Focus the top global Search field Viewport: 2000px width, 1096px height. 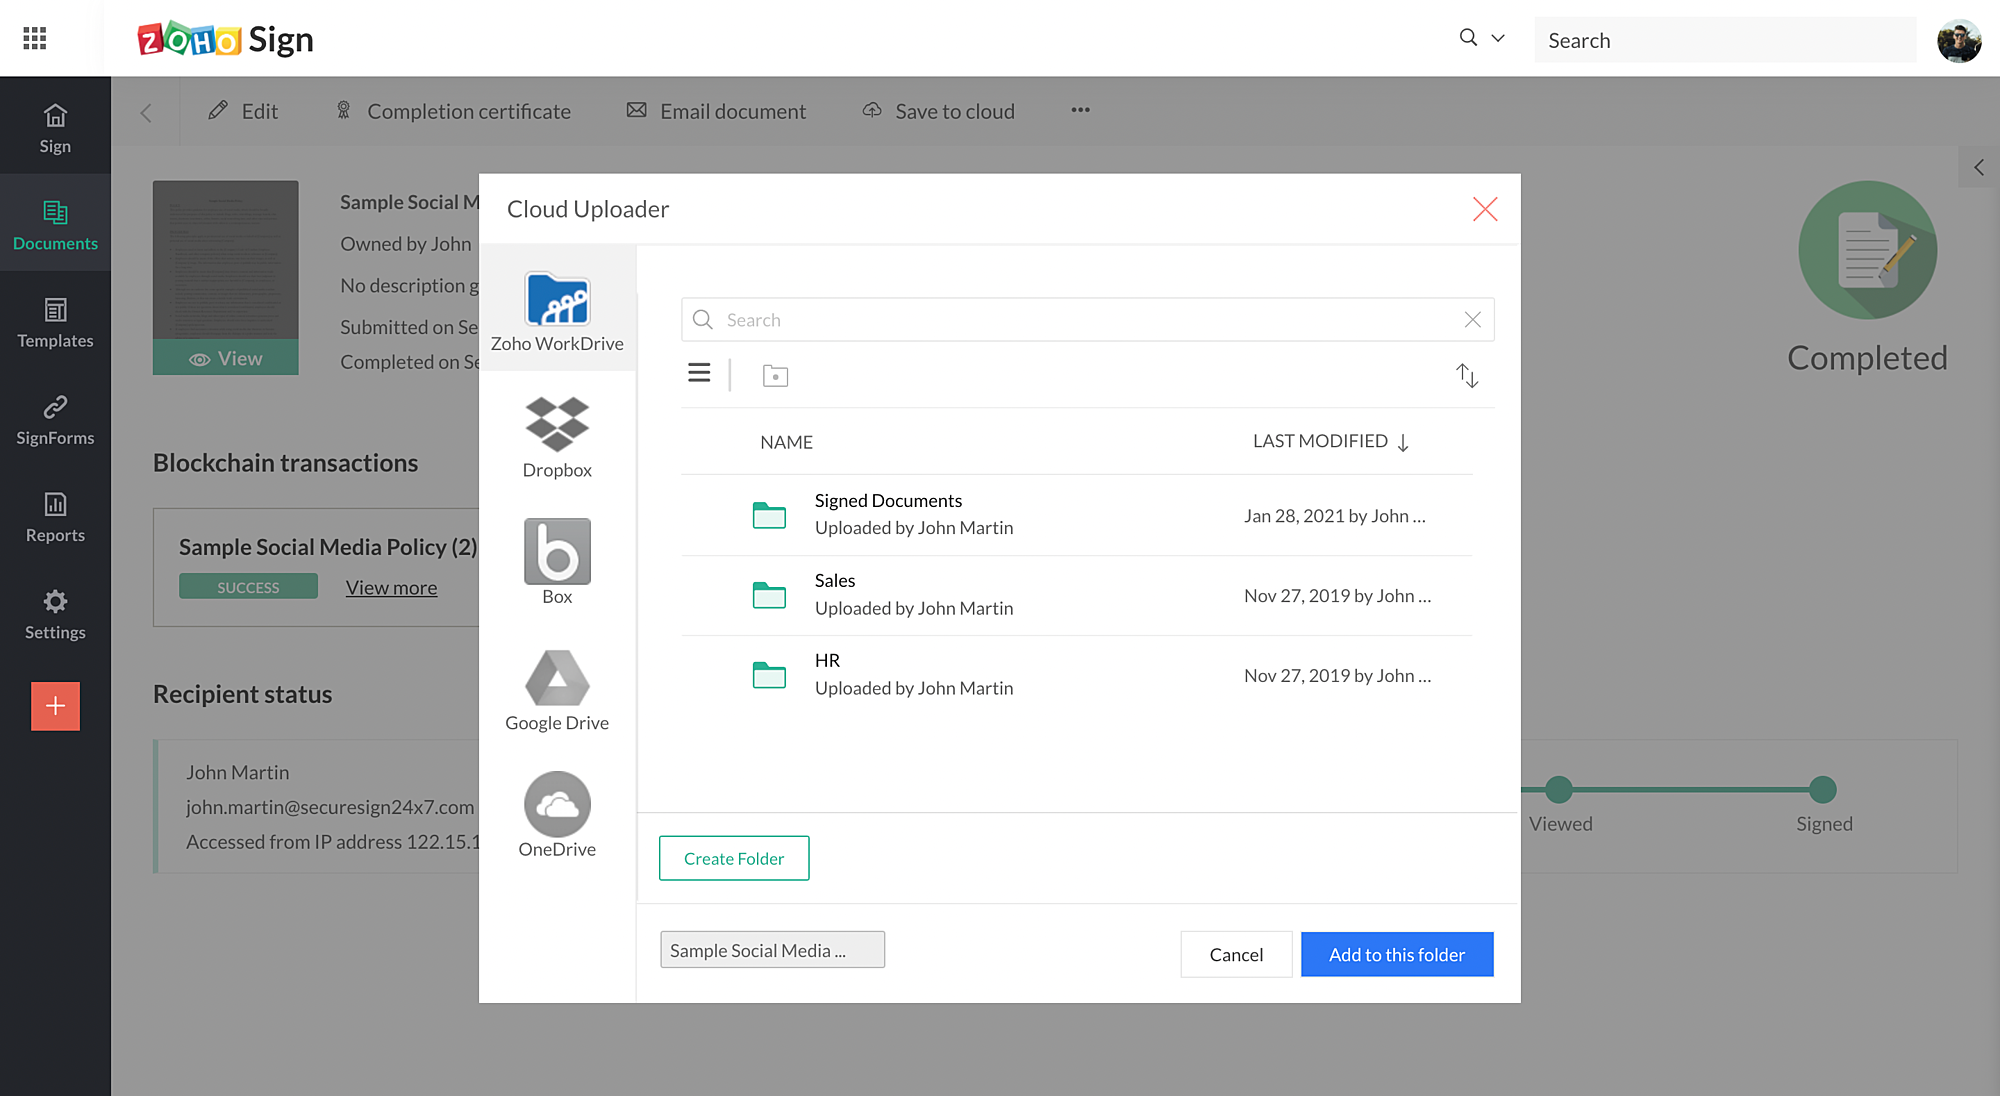click(x=1725, y=40)
